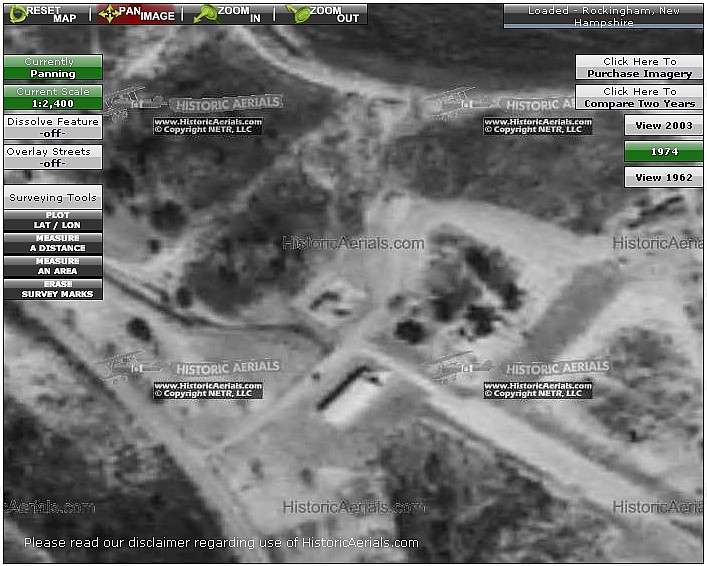Select Plot Lat / Lon tool
This screenshot has width=707, height=566.
pyautogui.click(x=53, y=220)
